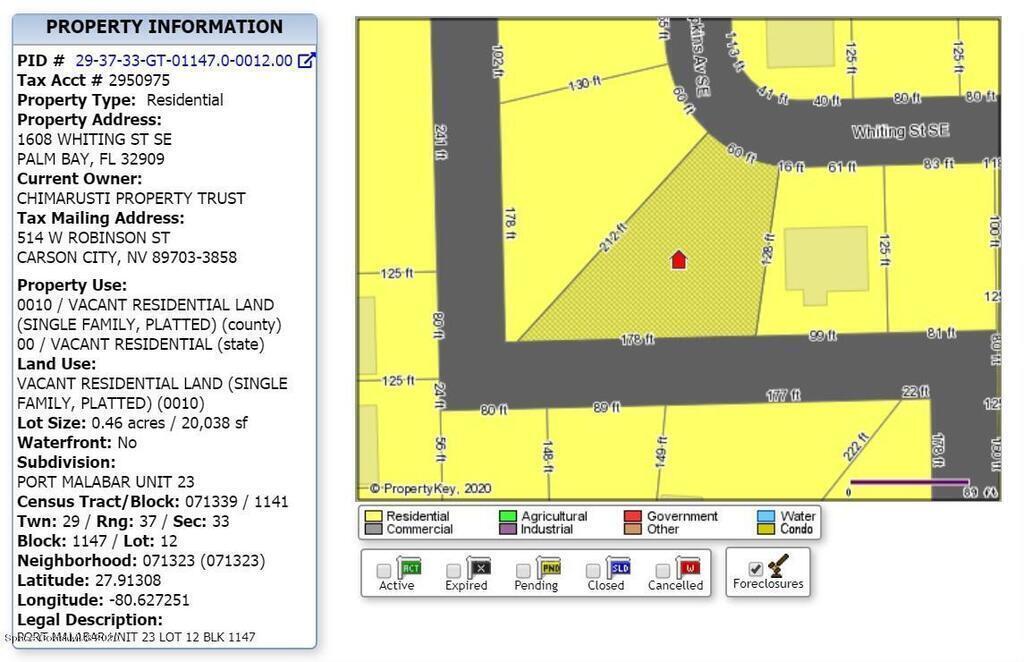This screenshot has width=1024, height=662.
Task: Tick the Pending listings checkbox
Action: [x=523, y=571]
